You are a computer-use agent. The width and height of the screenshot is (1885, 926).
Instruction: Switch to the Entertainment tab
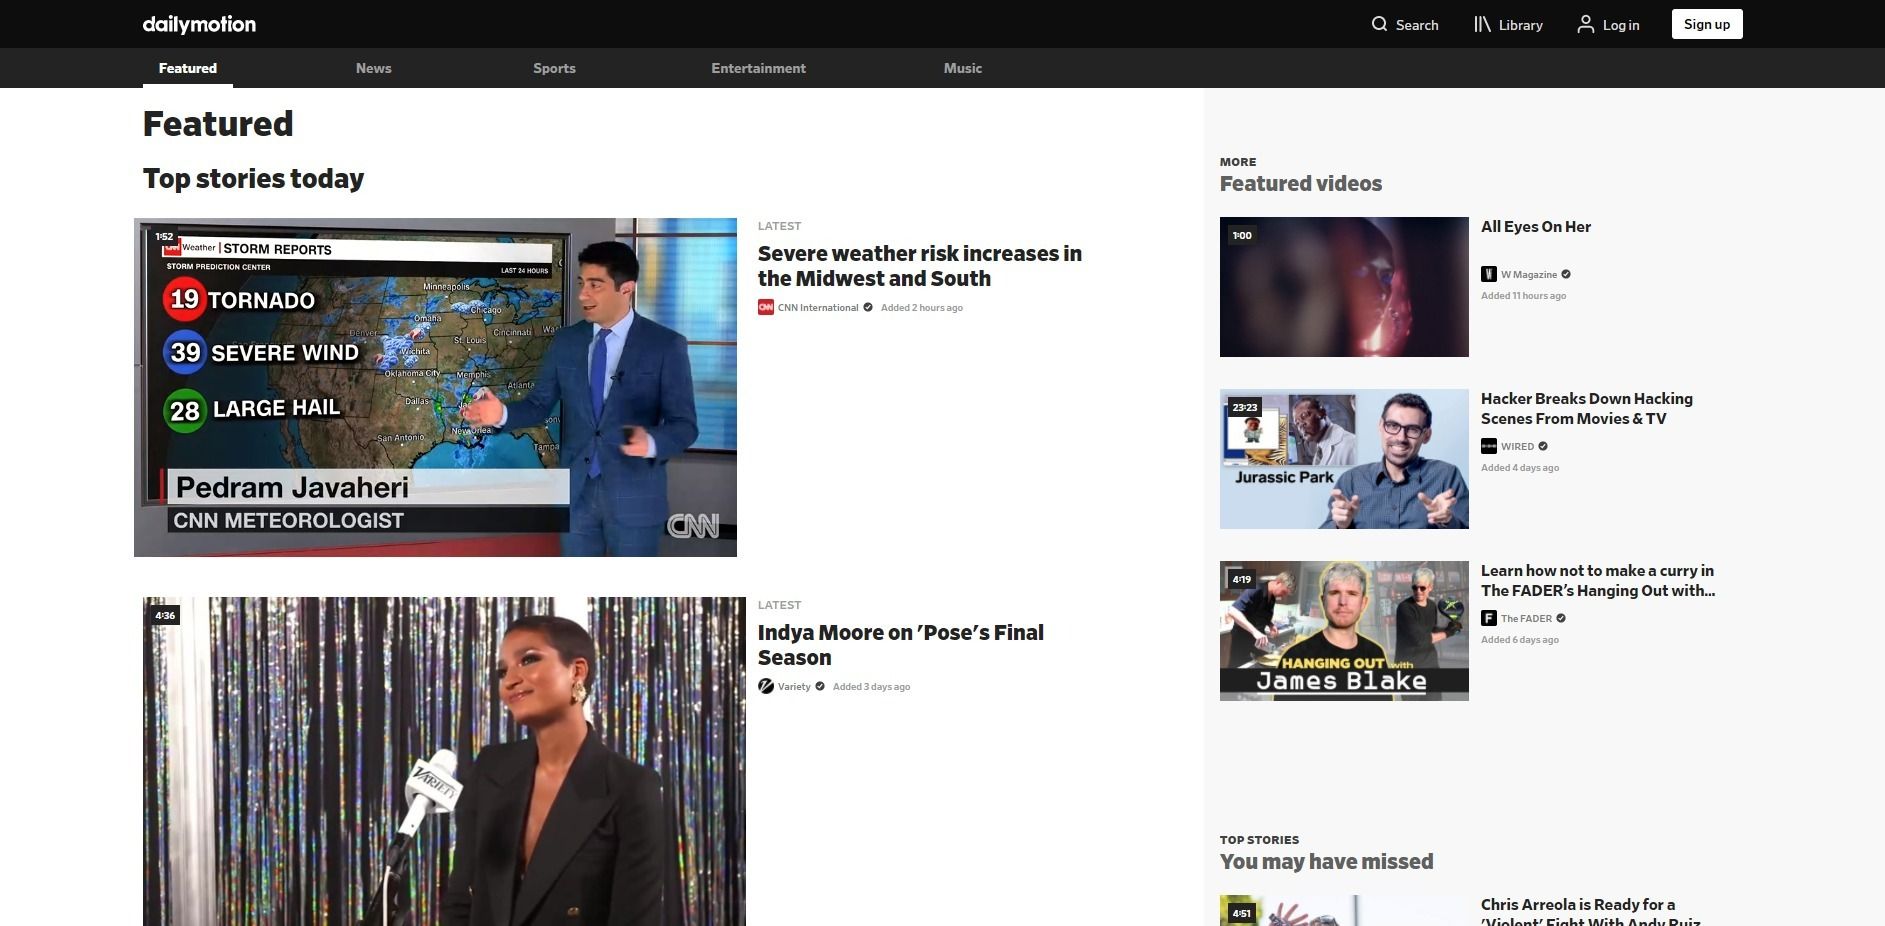click(x=758, y=68)
